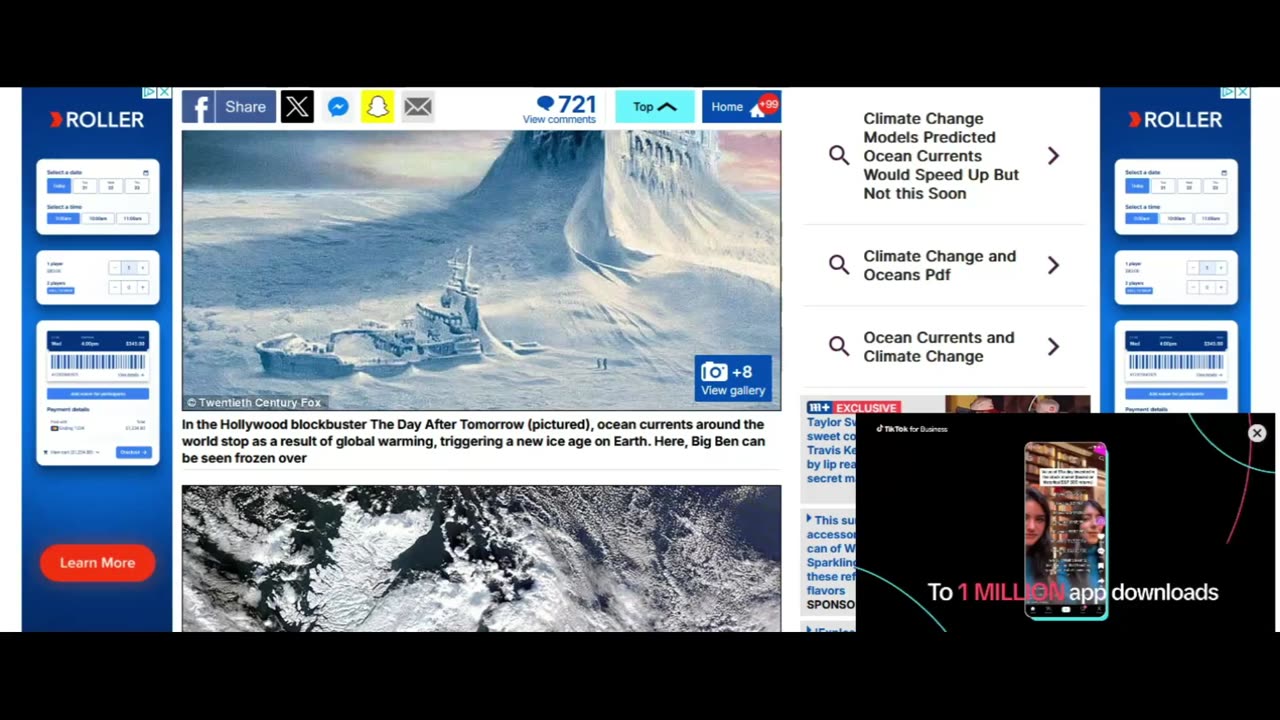Open Taylor Swift exclusive story link
This screenshot has height=720, width=1280.
tap(832, 450)
